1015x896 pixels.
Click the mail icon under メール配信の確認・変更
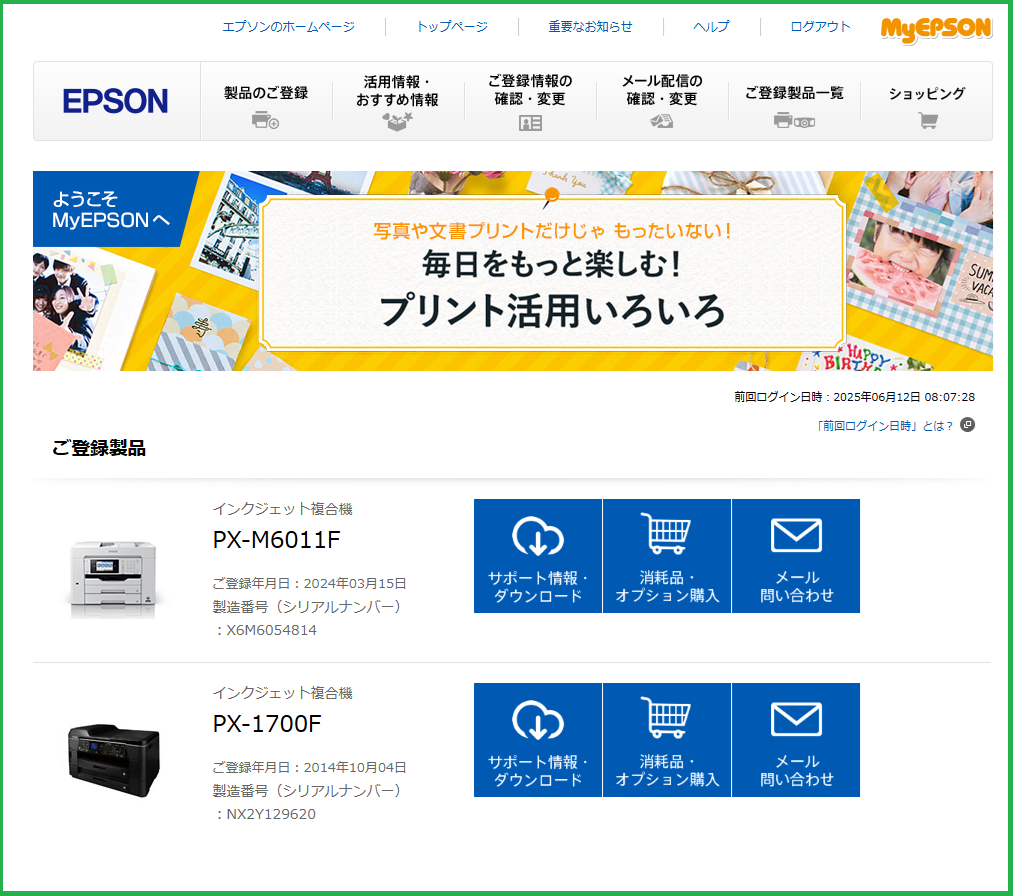click(662, 121)
